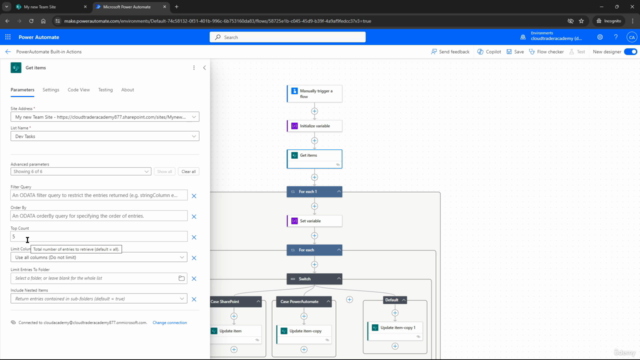Switch to the Parameters tab

pos(22,90)
